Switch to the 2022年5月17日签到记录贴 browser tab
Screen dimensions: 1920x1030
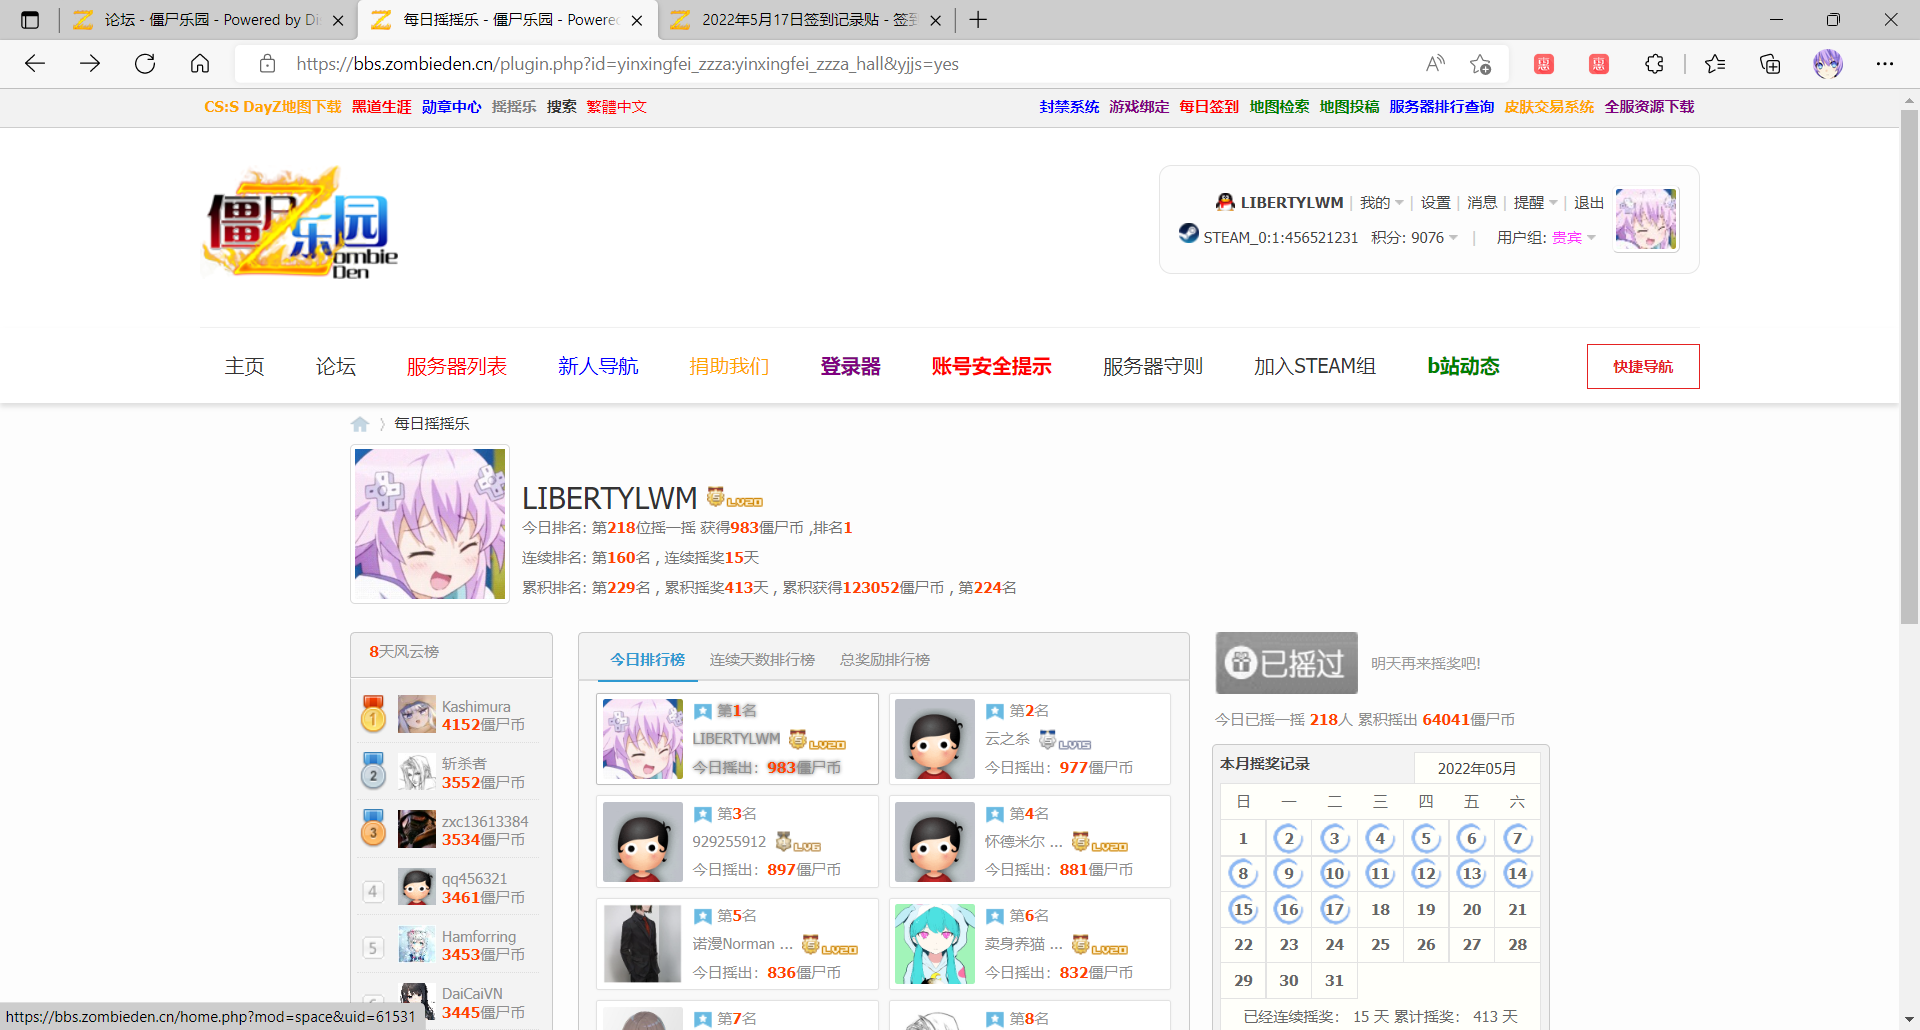[805, 20]
